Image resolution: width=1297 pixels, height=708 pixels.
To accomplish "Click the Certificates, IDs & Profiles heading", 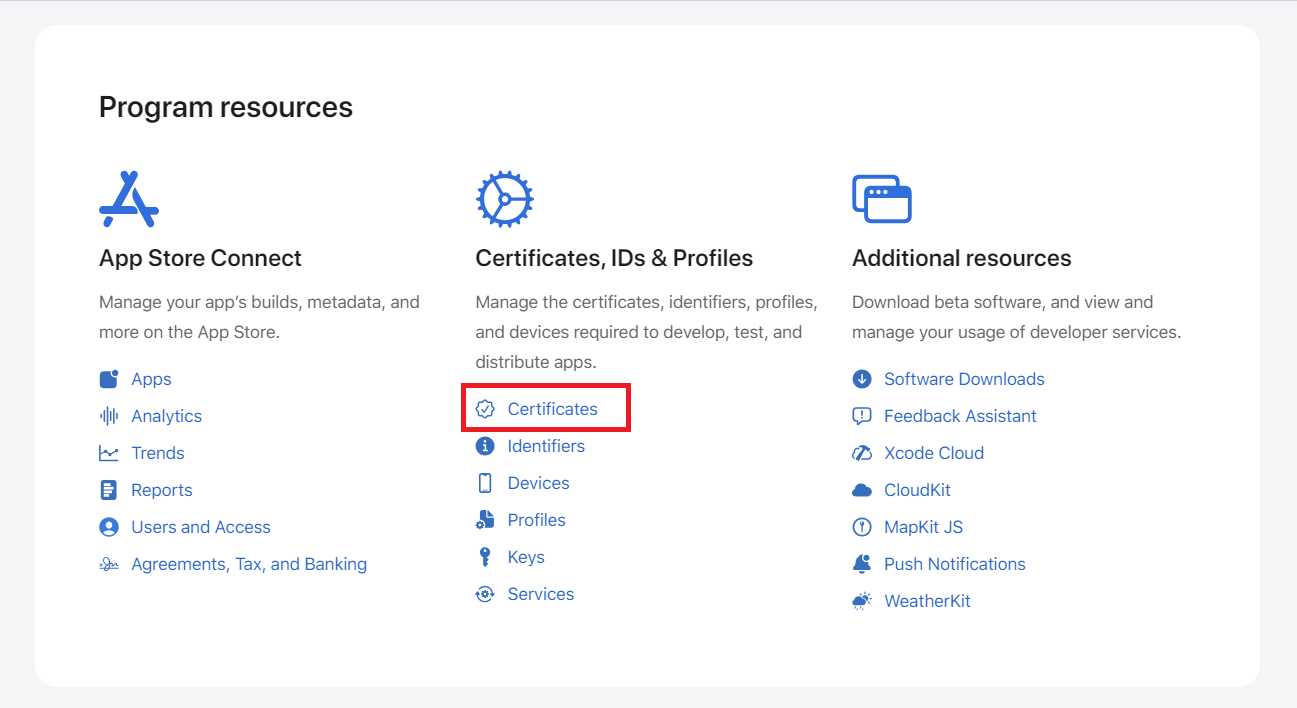I will [614, 258].
